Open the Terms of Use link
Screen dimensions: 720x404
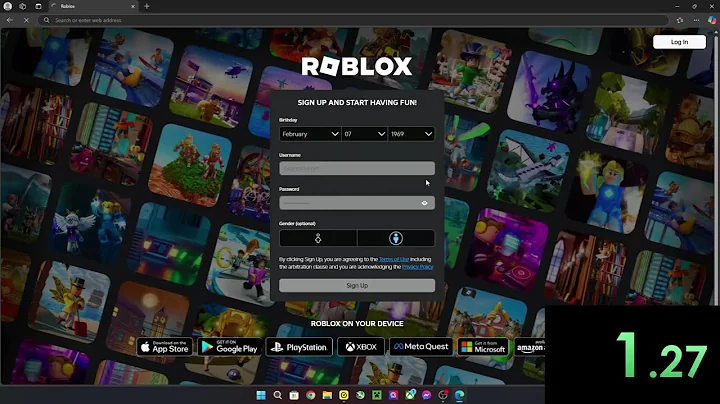point(394,259)
